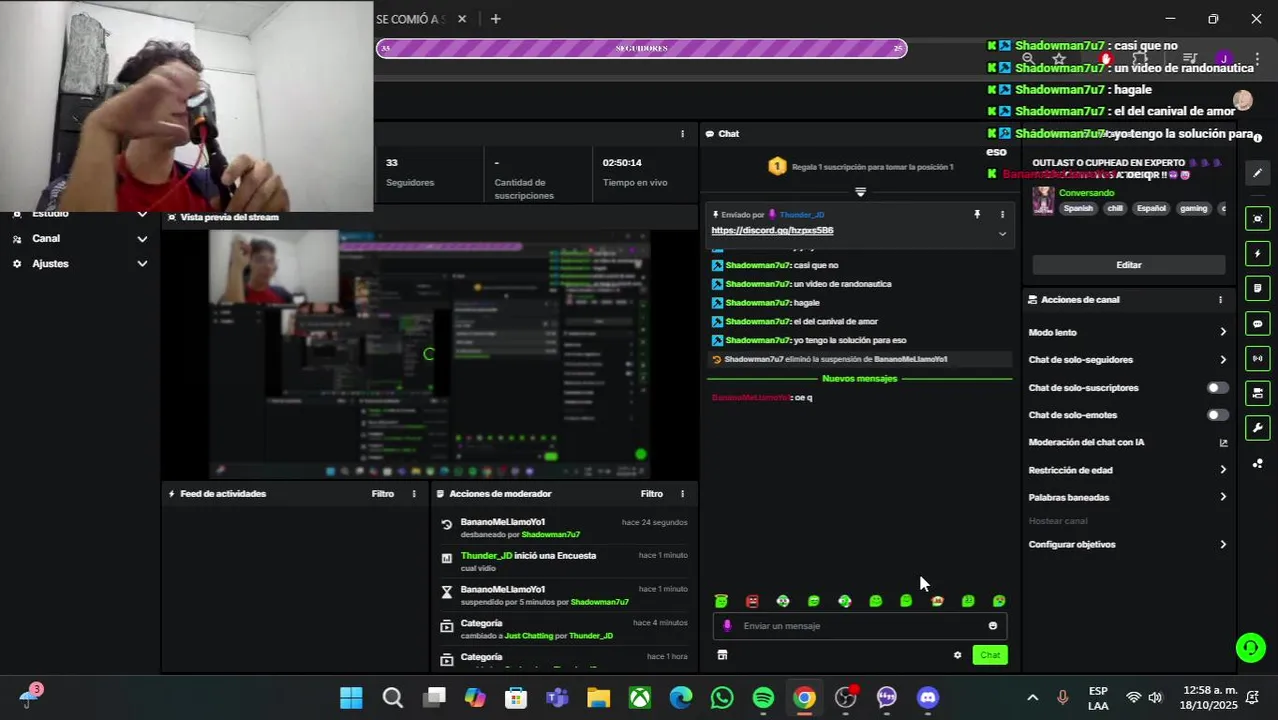Click the Seguidores goal progress bar
1278x720 pixels.
coord(641,48)
